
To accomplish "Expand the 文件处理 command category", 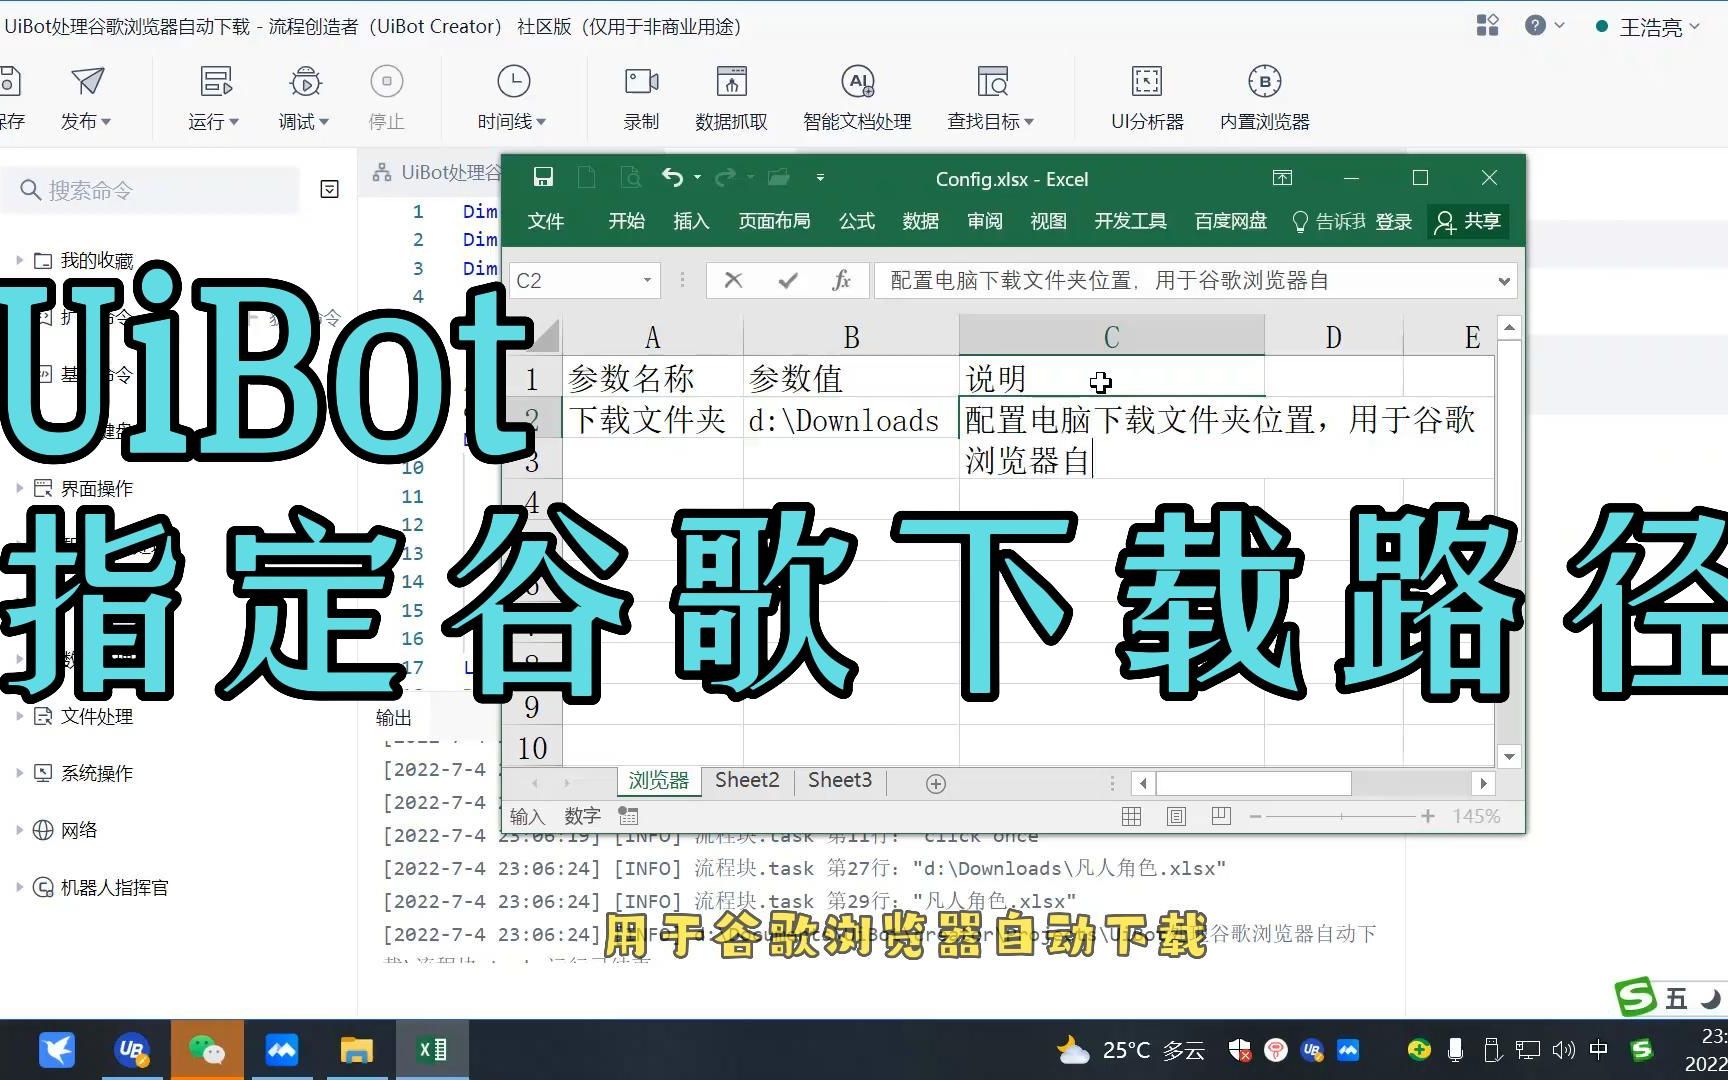I will (x=19, y=716).
